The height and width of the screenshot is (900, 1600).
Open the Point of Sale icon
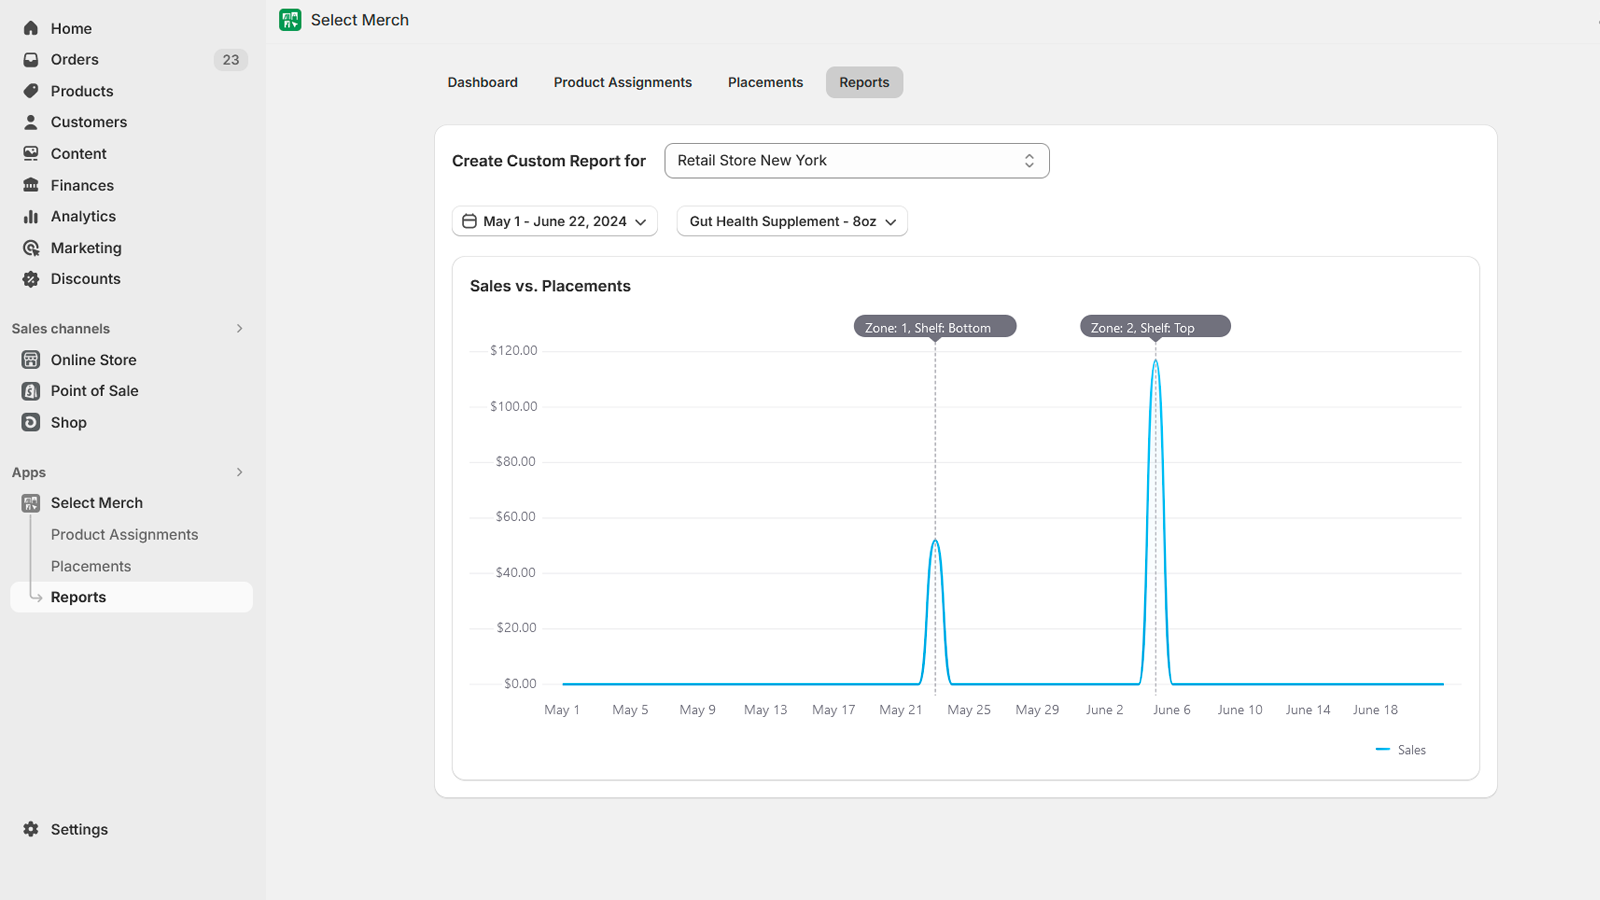coord(31,391)
